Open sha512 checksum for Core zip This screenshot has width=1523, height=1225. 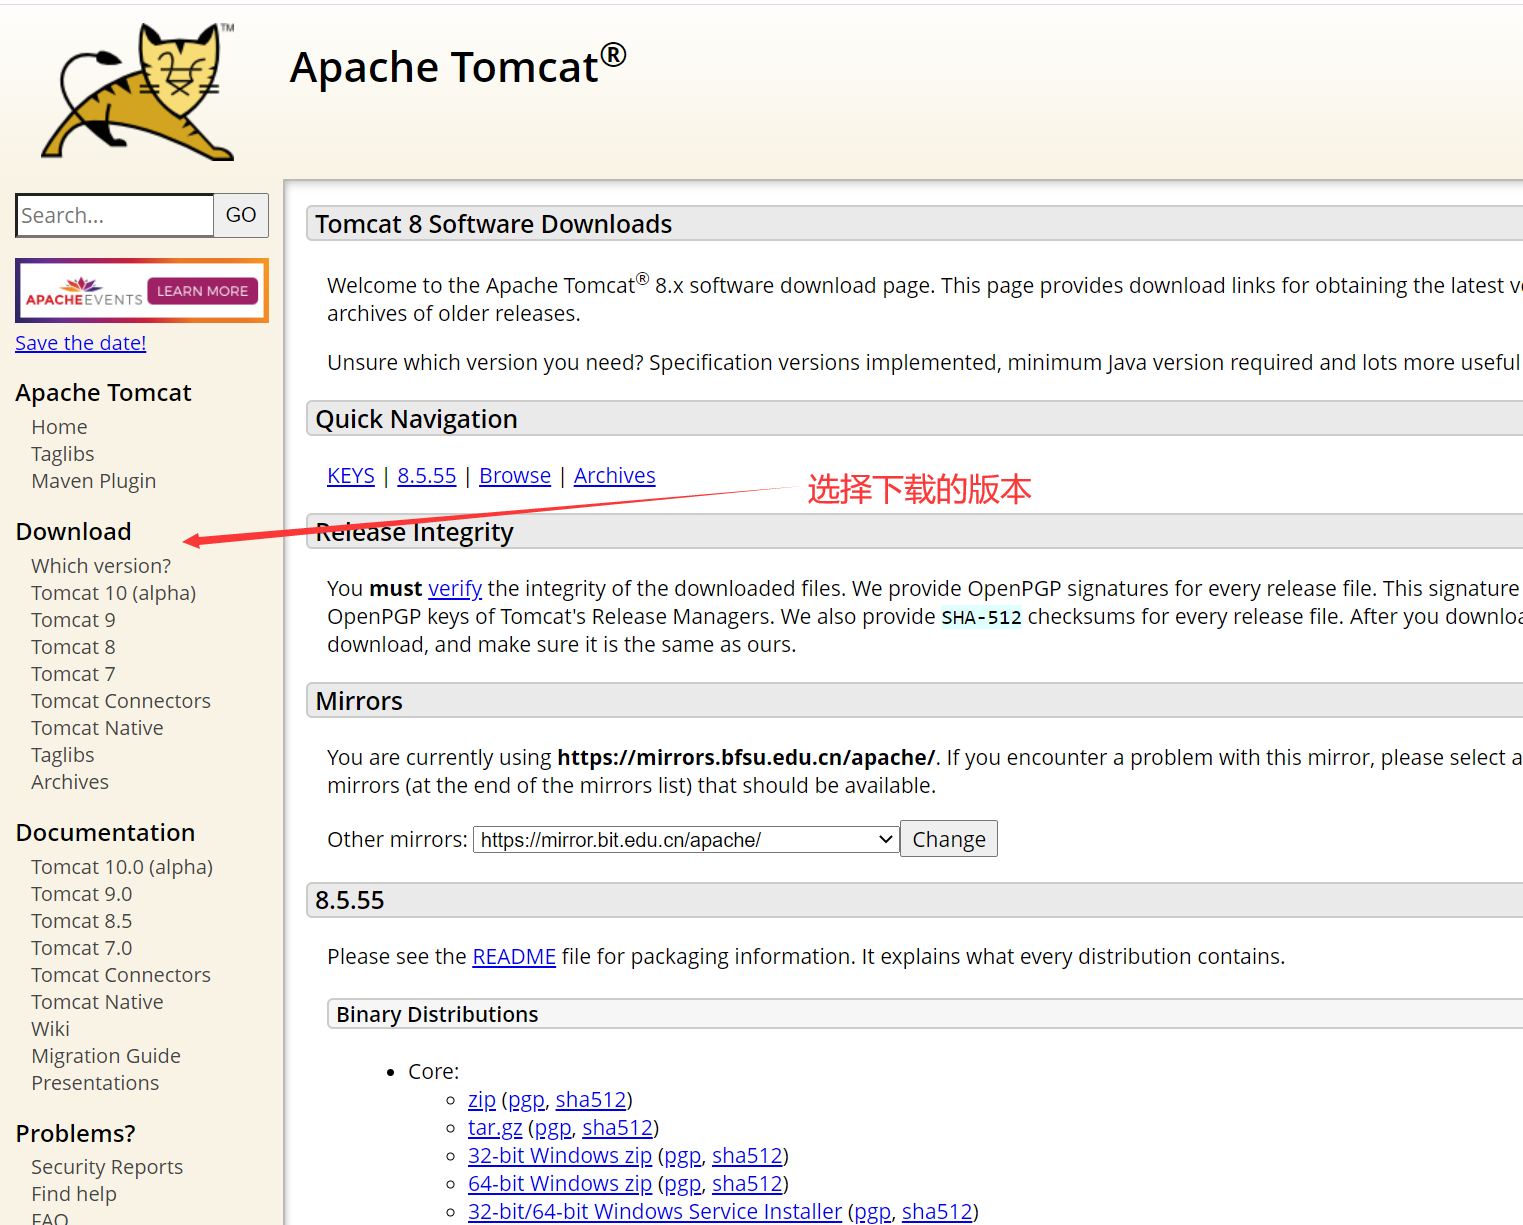point(591,1100)
